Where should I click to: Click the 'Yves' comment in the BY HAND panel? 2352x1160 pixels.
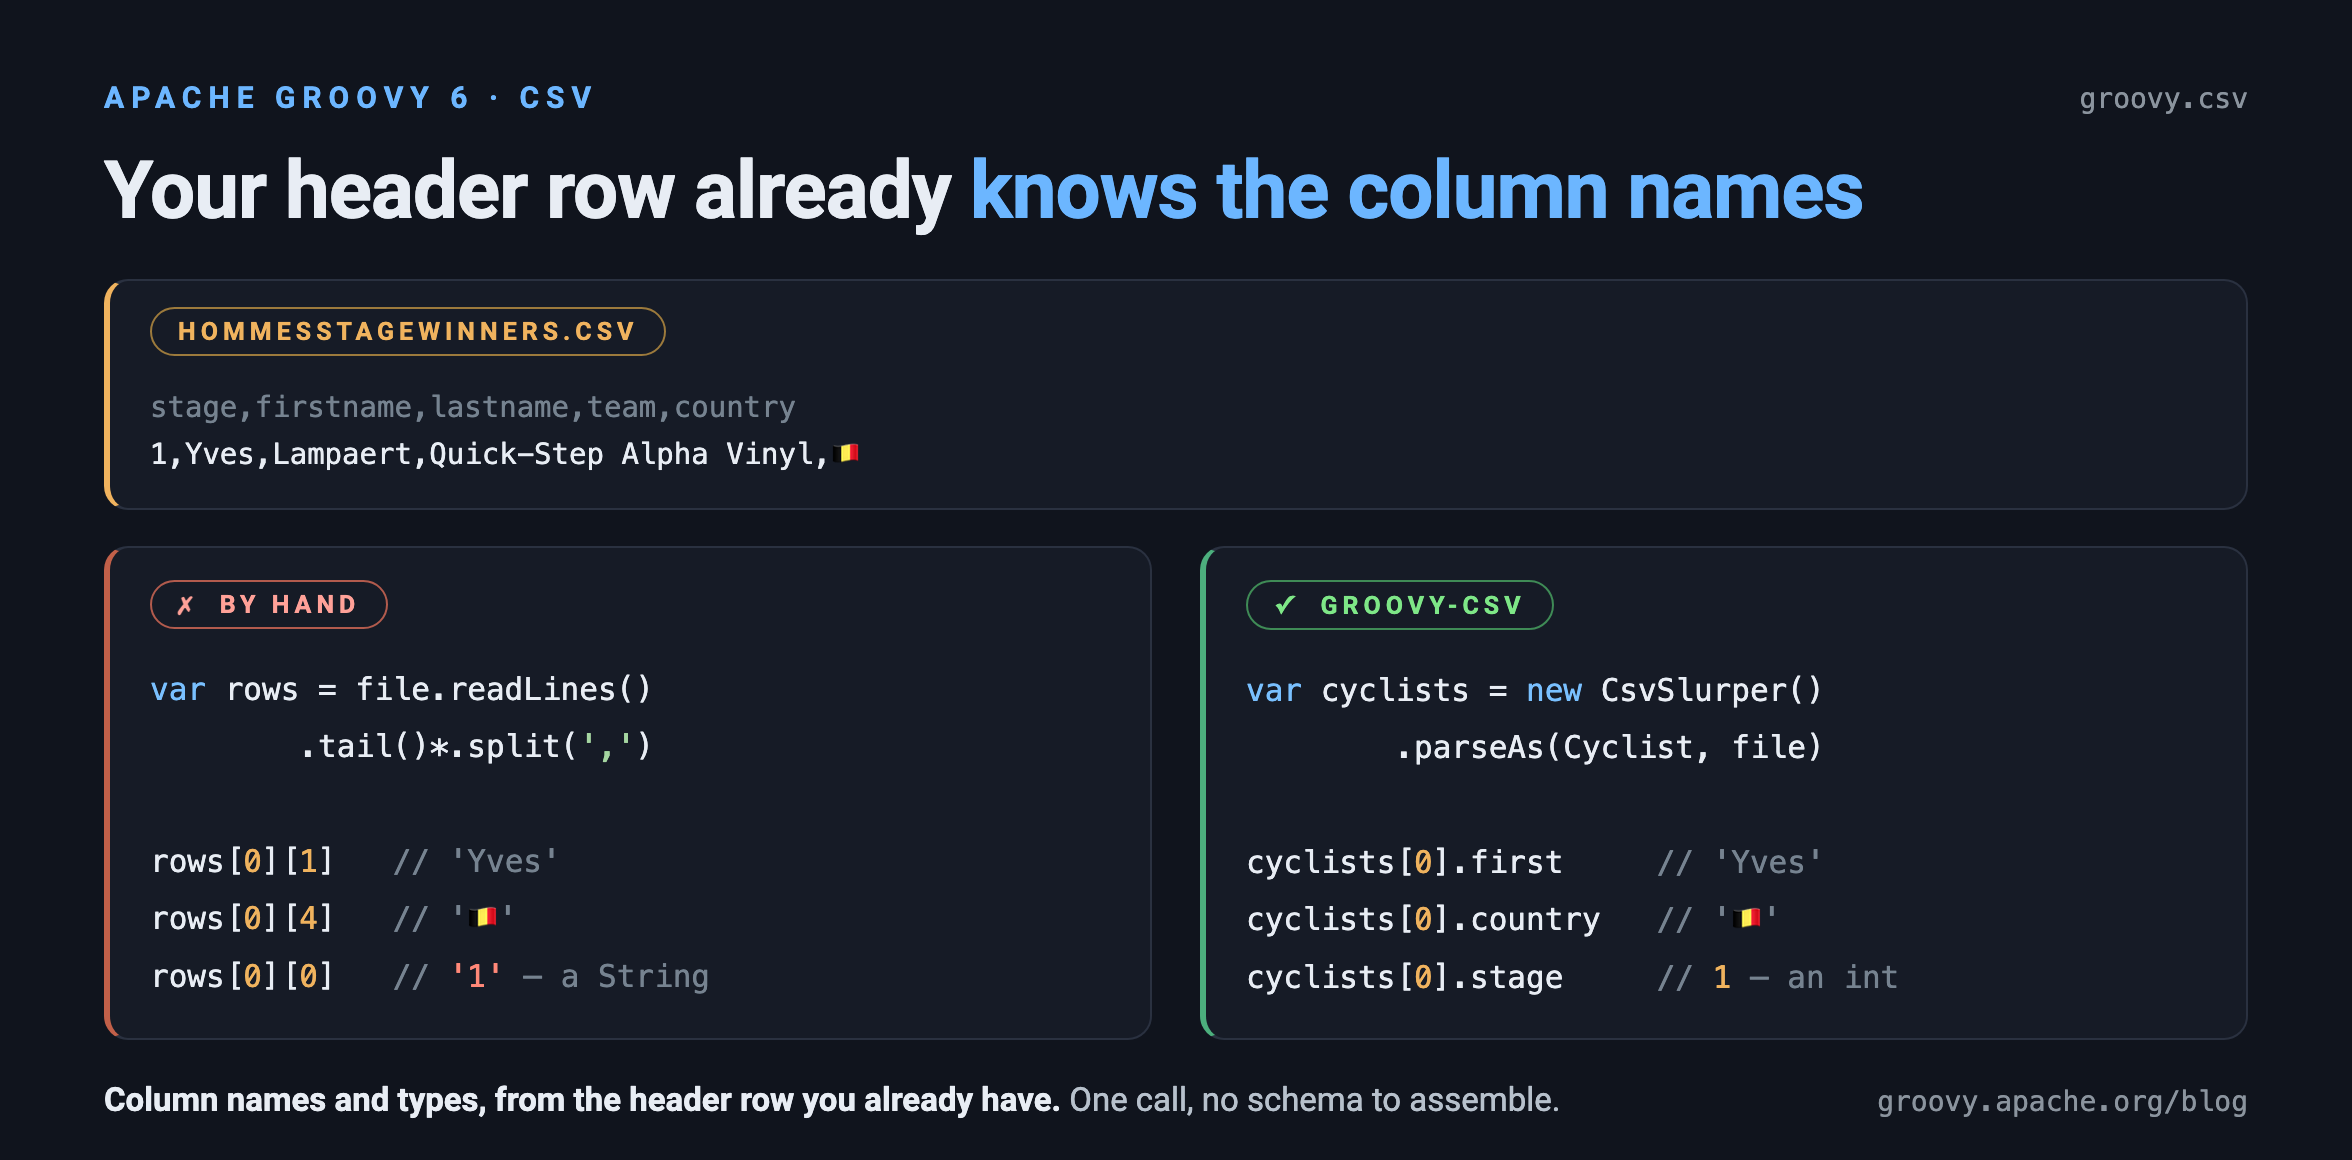pyautogui.click(x=504, y=861)
